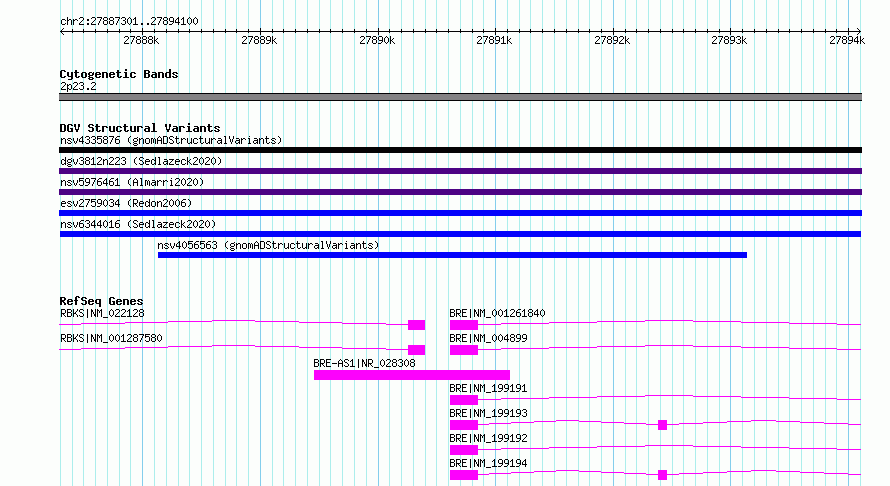The width and height of the screenshot is (890, 486).
Task: Open variant label nsv6344016 (Sedlazeck2020)
Action: click(x=138, y=224)
